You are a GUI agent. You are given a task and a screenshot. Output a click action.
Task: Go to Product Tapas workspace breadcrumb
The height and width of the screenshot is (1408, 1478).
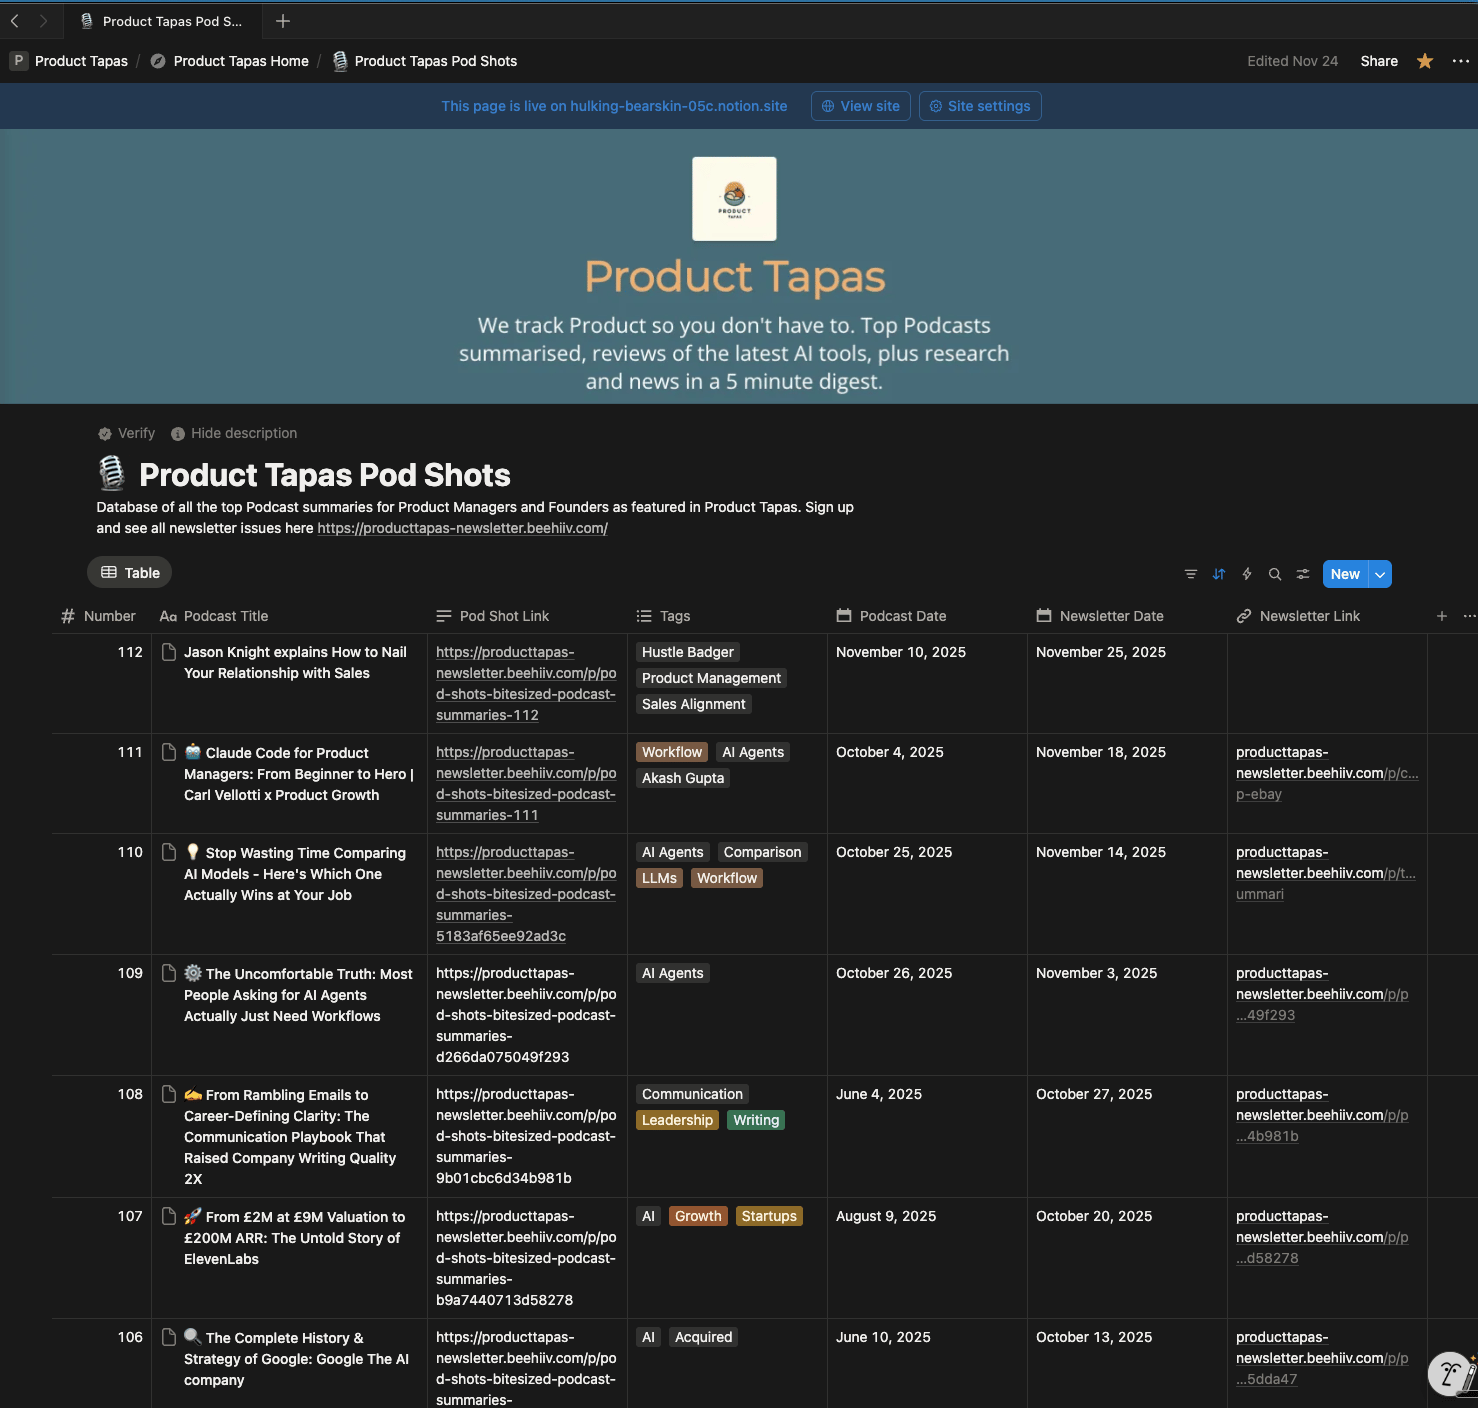click(69, 61)
